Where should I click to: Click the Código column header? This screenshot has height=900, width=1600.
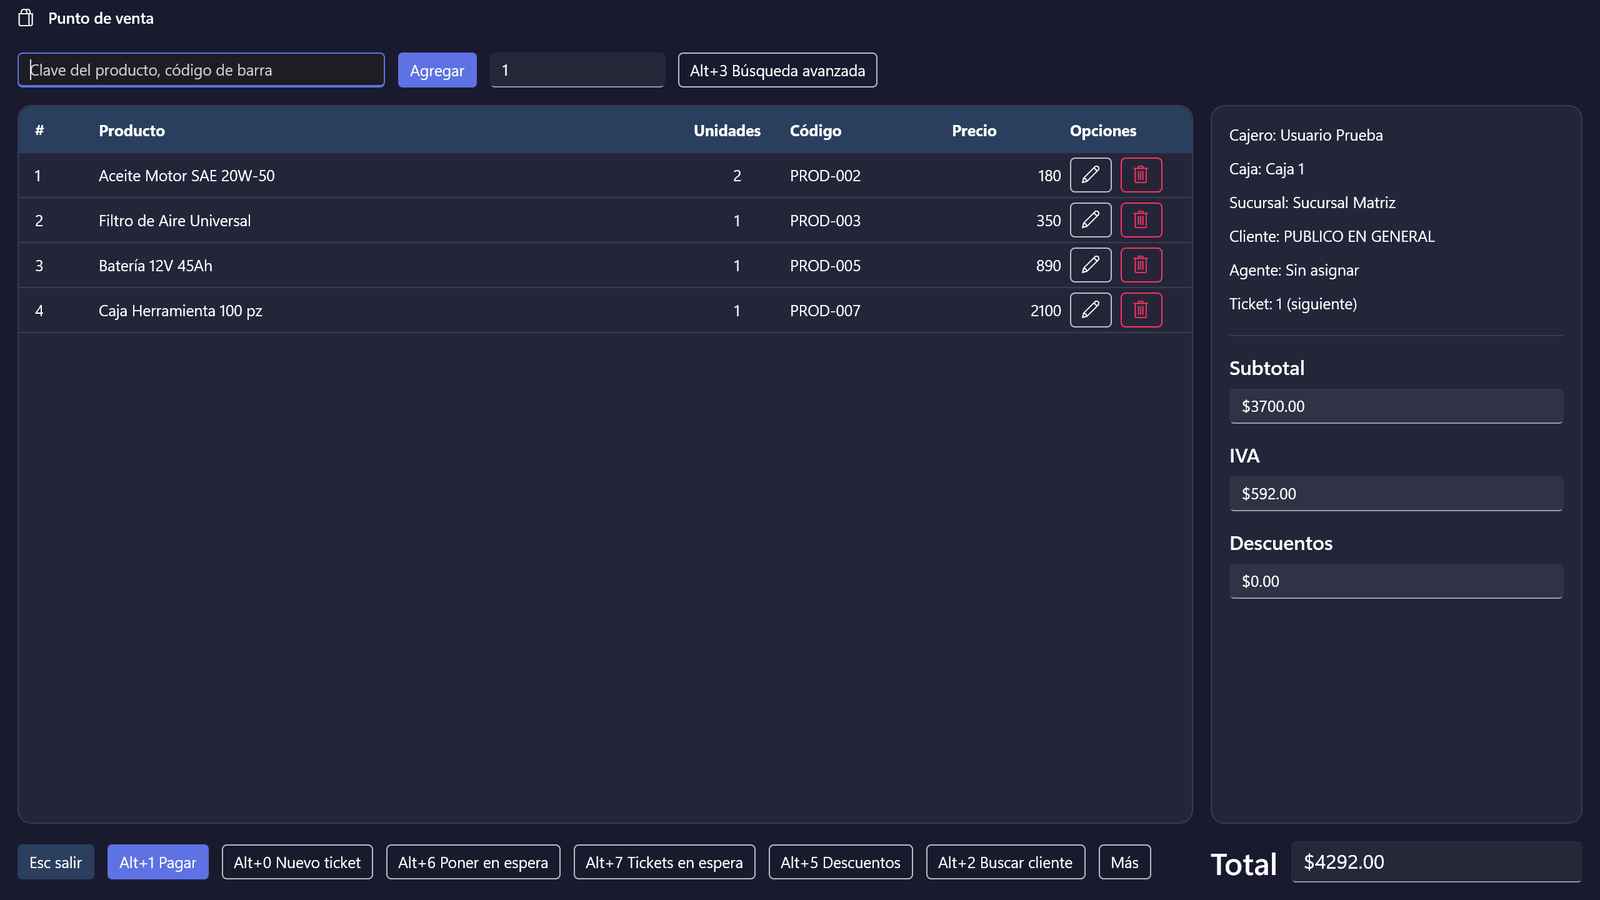(815, 131)
